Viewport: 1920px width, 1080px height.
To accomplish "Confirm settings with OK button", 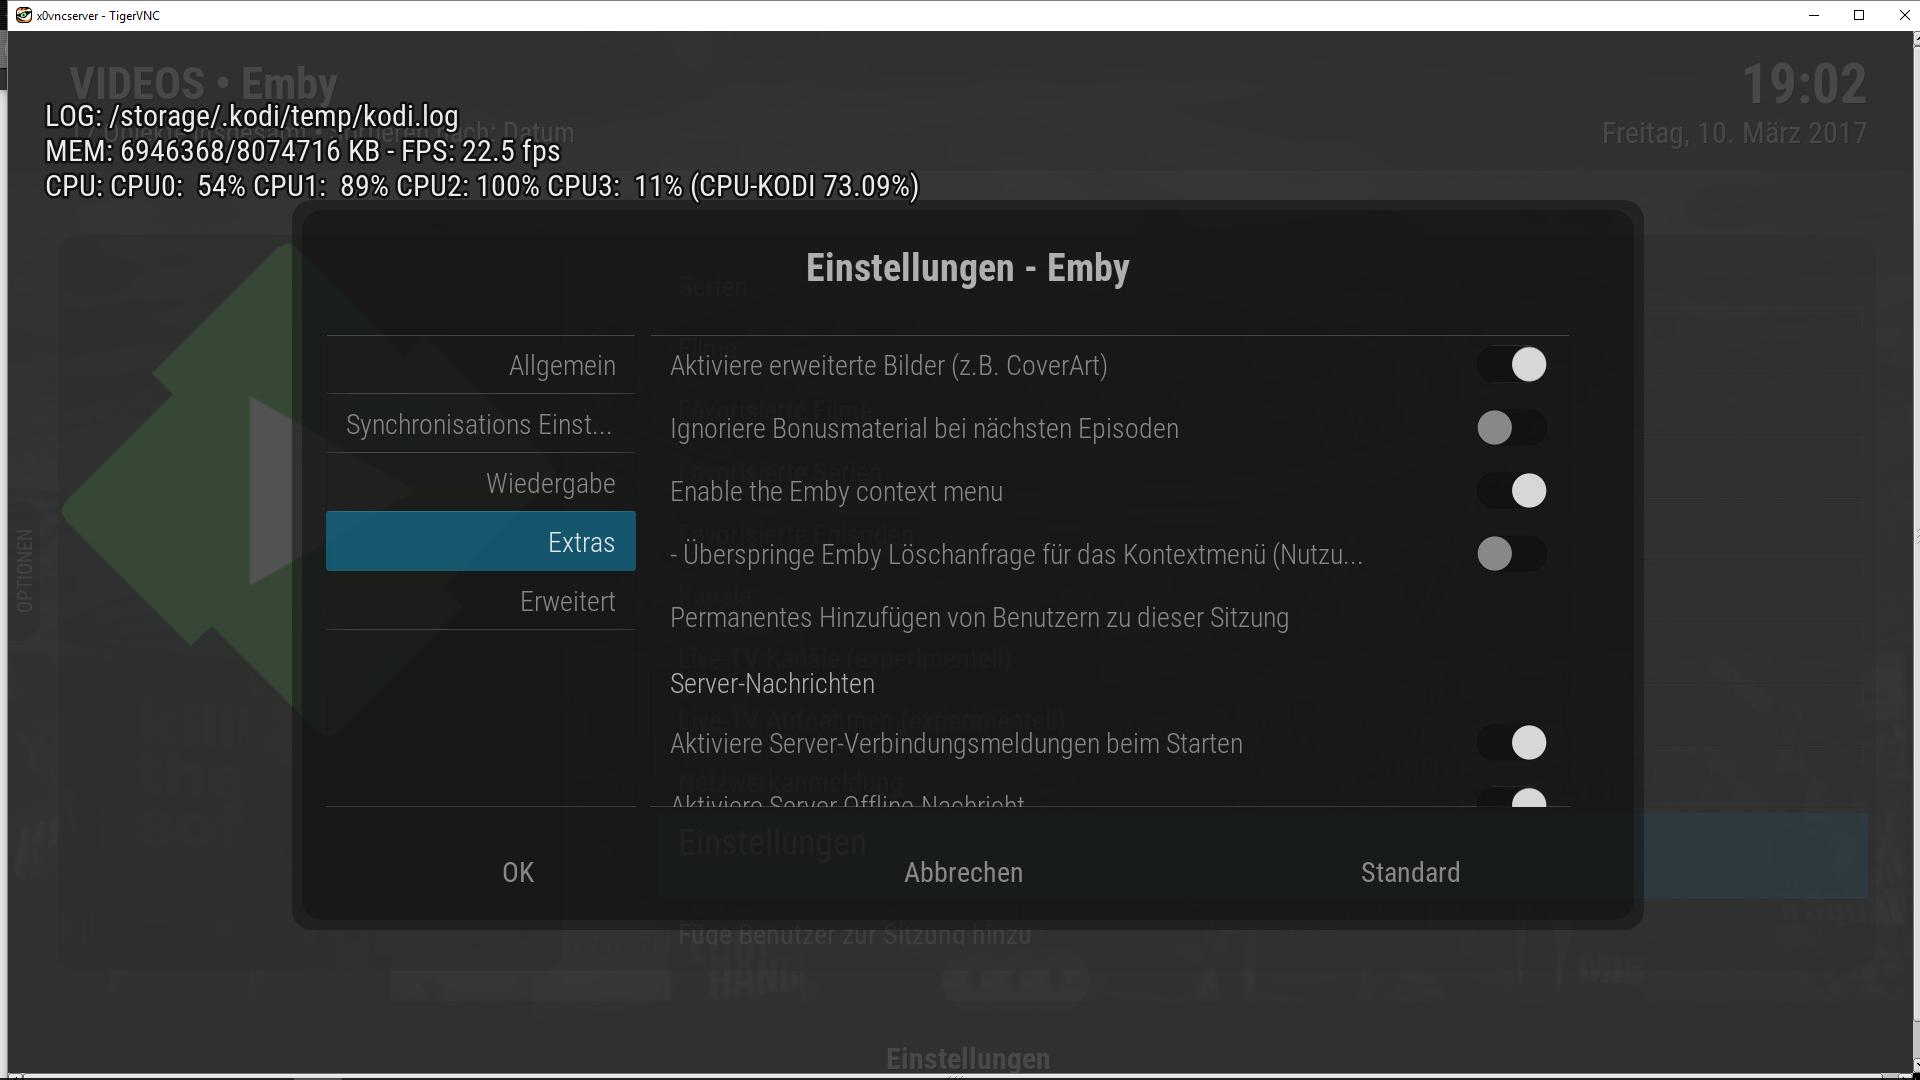I will pyautogui.click(x=518, y=872).
